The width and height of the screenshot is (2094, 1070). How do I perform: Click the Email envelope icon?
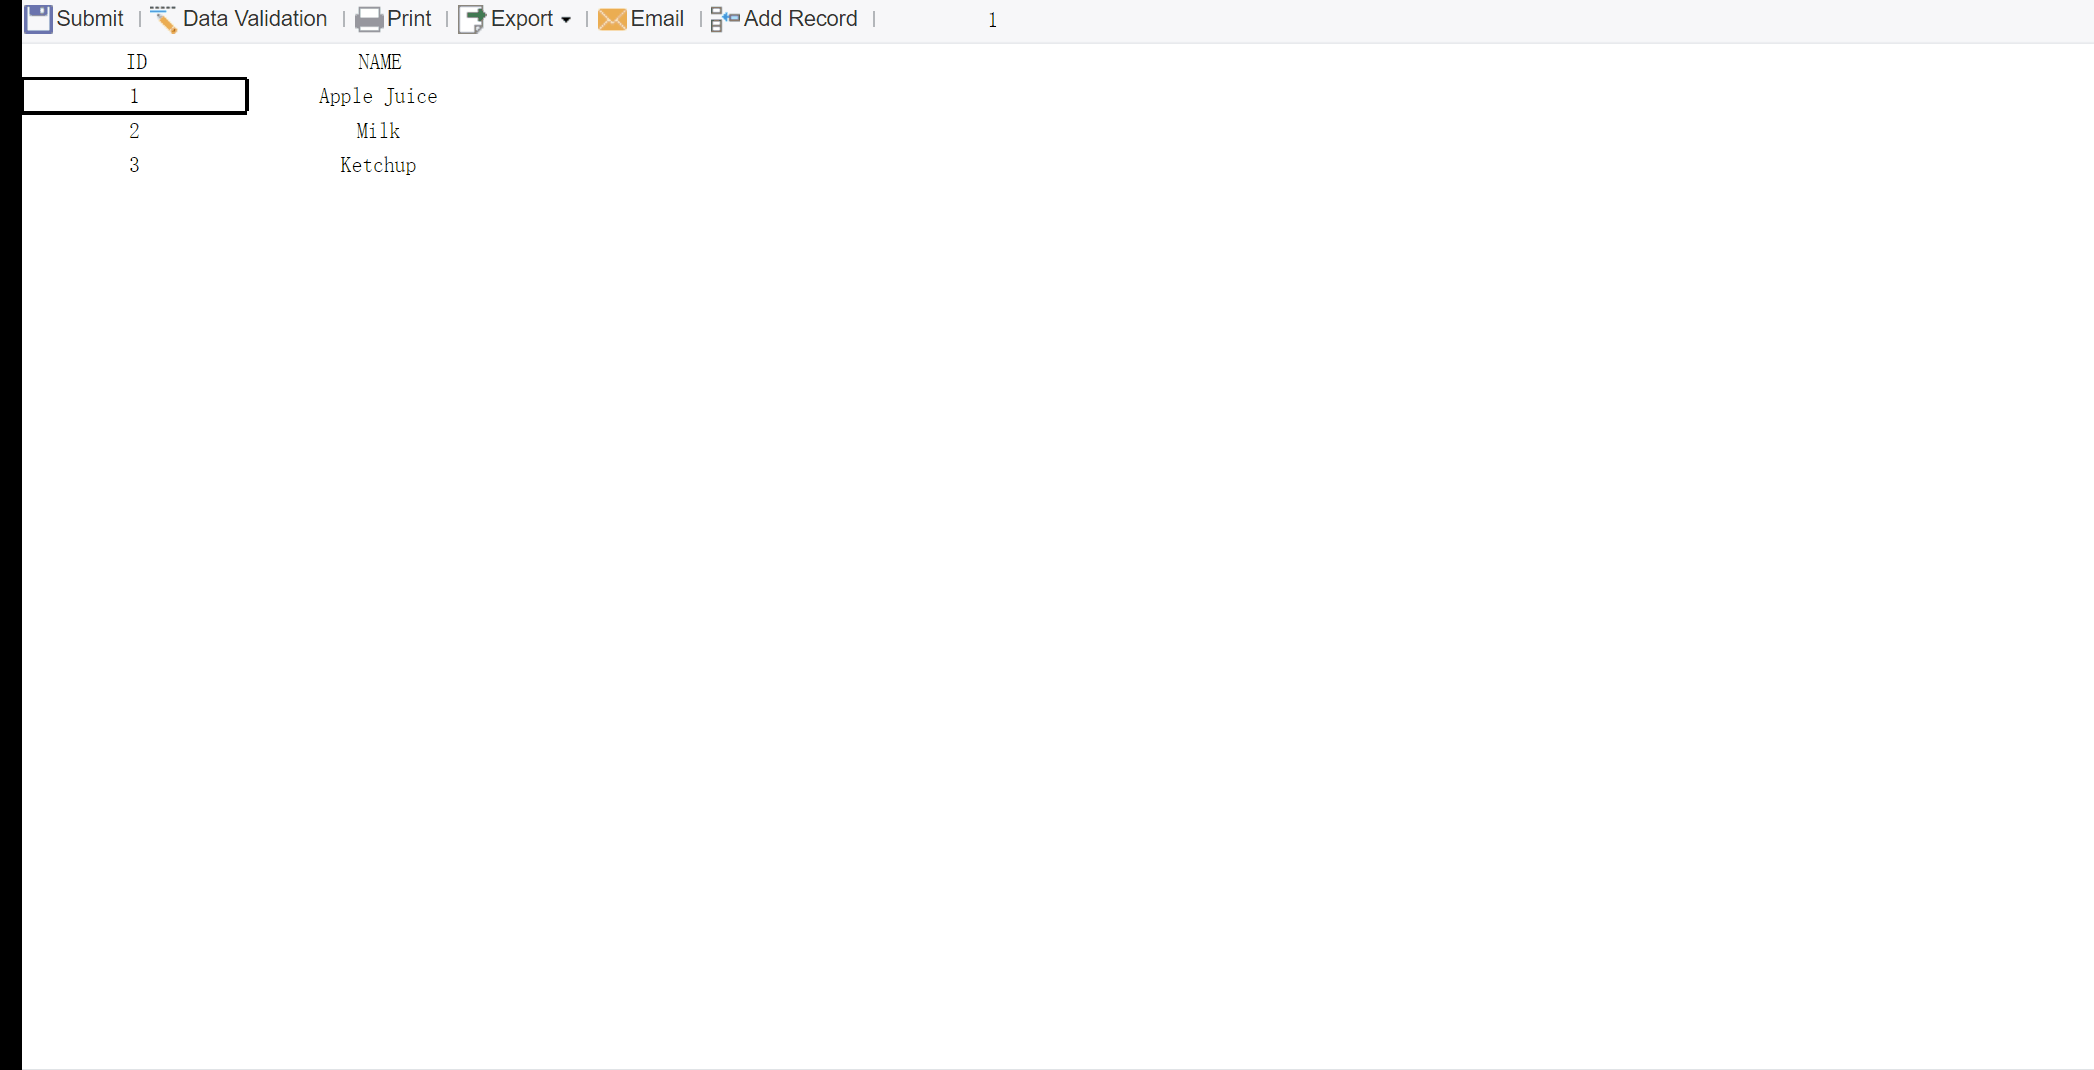click(x=611, y=19)
